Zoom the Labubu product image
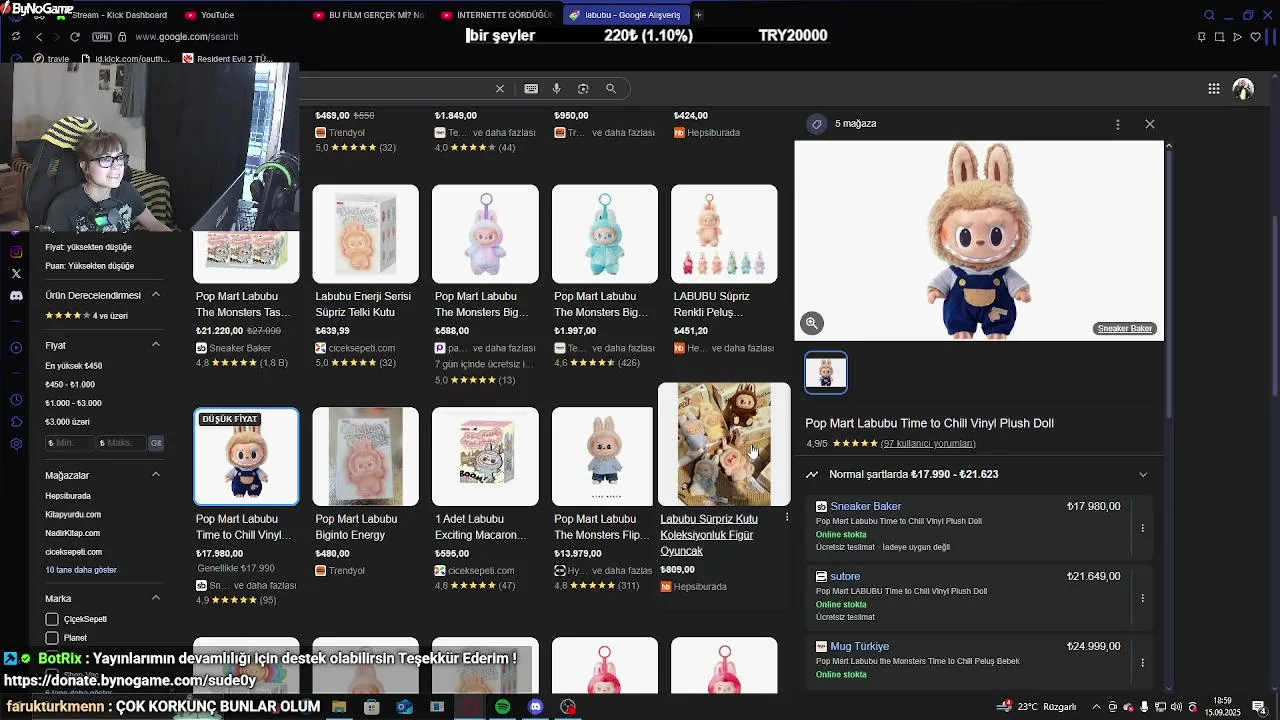 pyautogui.click(x=812, y=323)
